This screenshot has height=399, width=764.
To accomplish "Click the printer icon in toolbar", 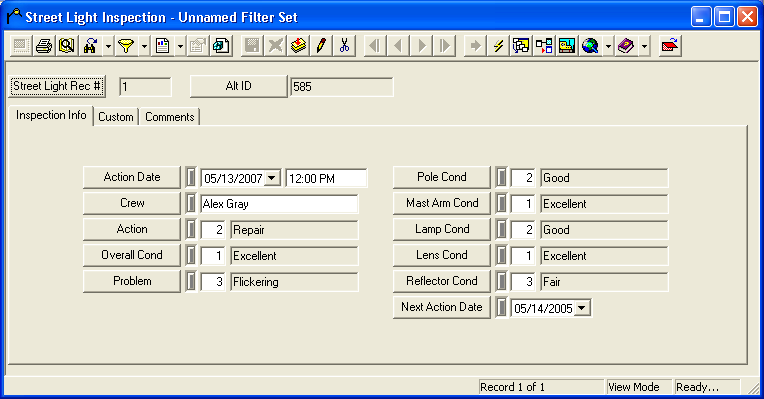I will pyautogui.click(x=44, y=46).
